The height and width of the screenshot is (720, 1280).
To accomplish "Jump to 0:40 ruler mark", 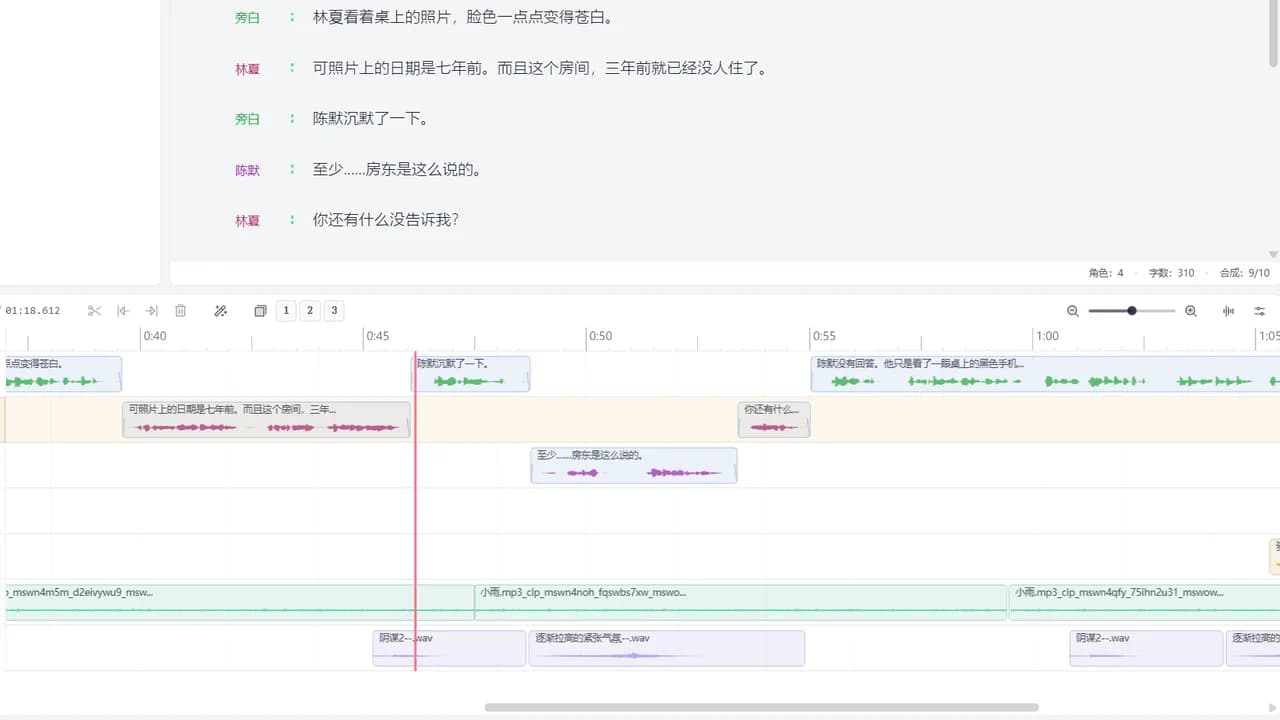I will (x=154, y=336).
